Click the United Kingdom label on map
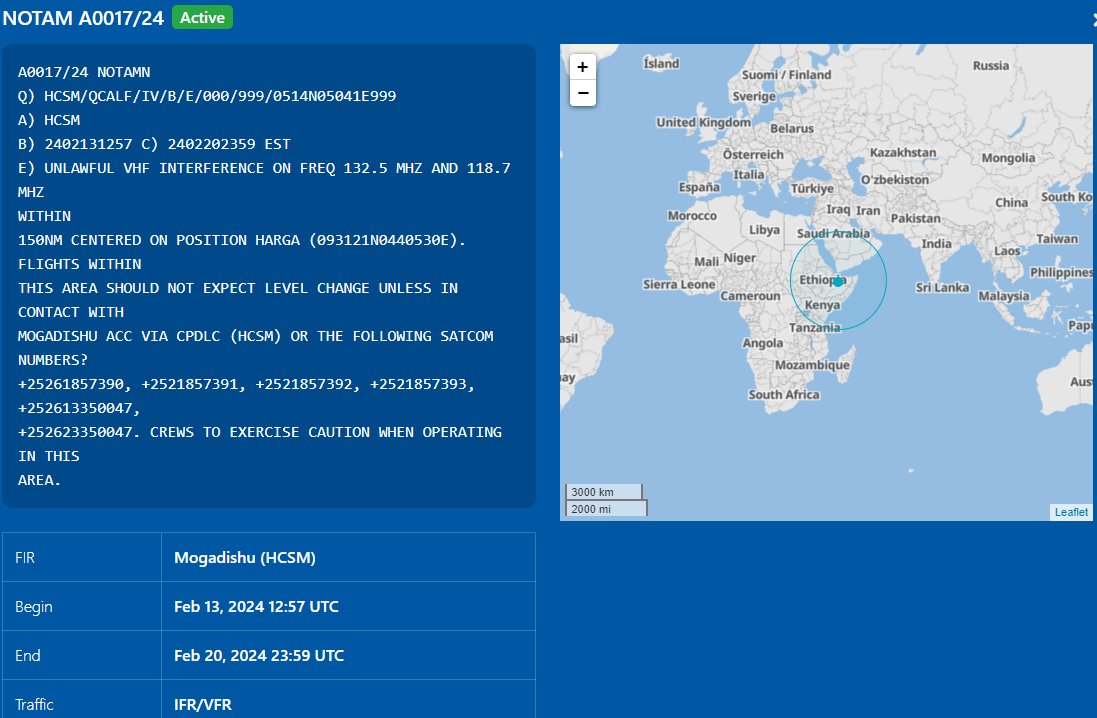The width and height of the screenshot is (1097, 718). 703,122
